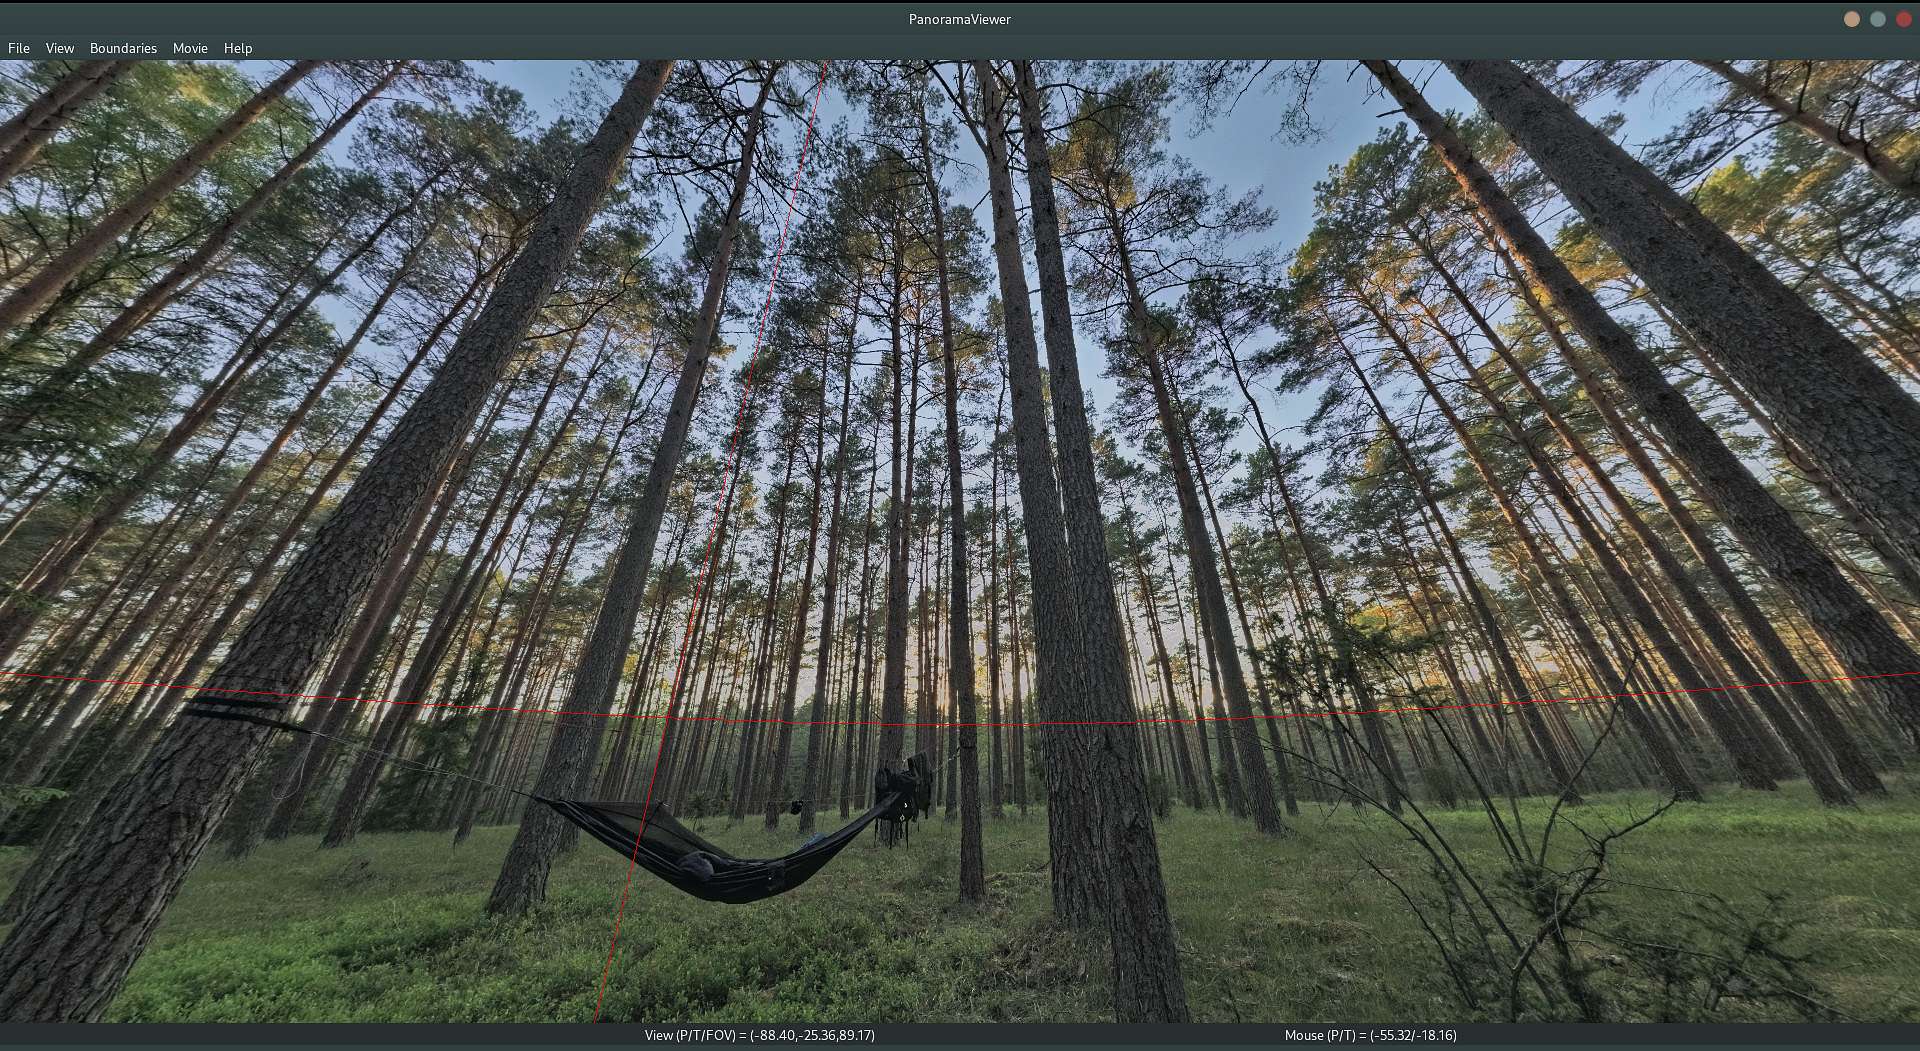Click the View (P/T/FOV) status readout
This screenshot has height=1051, width=1920.
coord(760,1035)
